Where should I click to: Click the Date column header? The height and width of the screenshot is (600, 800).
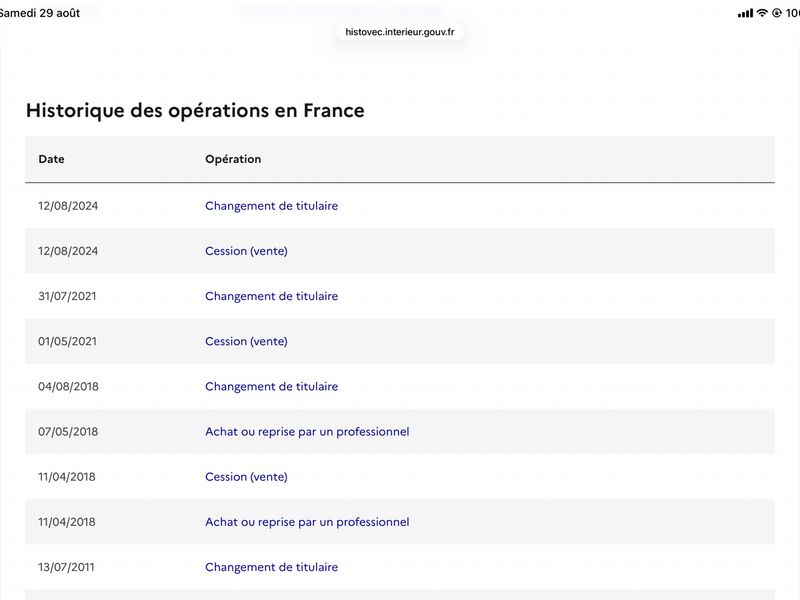tap(51, 159)
